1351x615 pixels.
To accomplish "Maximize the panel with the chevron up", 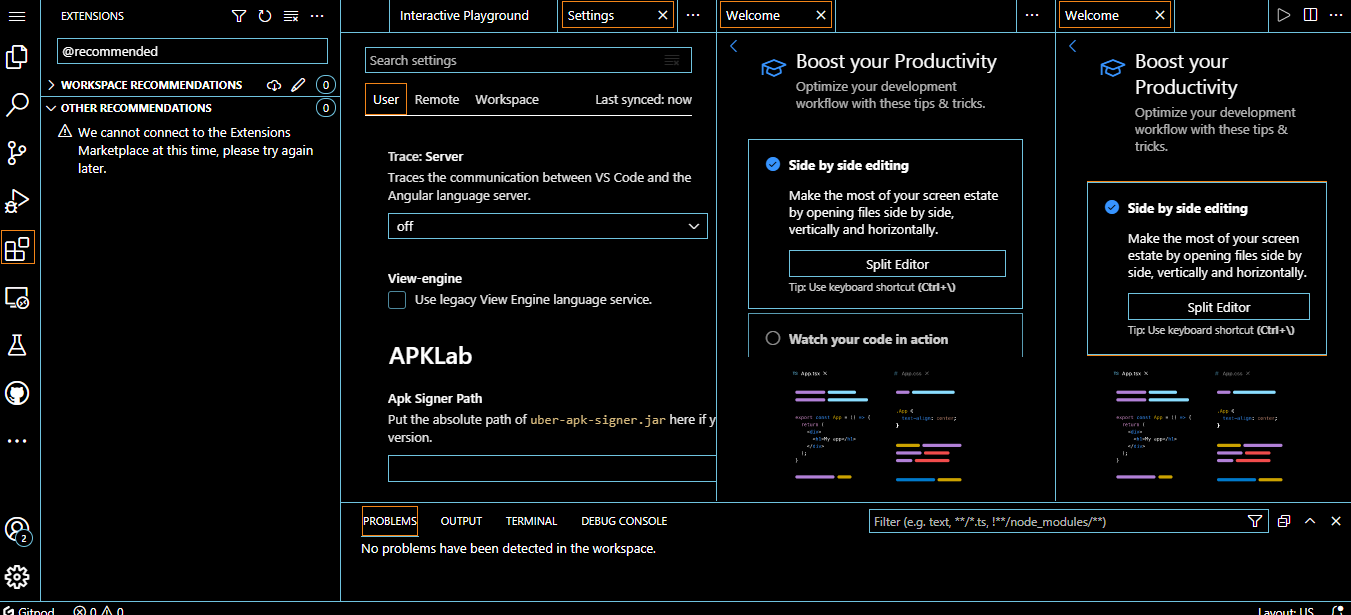I will tap(1309, 521).
